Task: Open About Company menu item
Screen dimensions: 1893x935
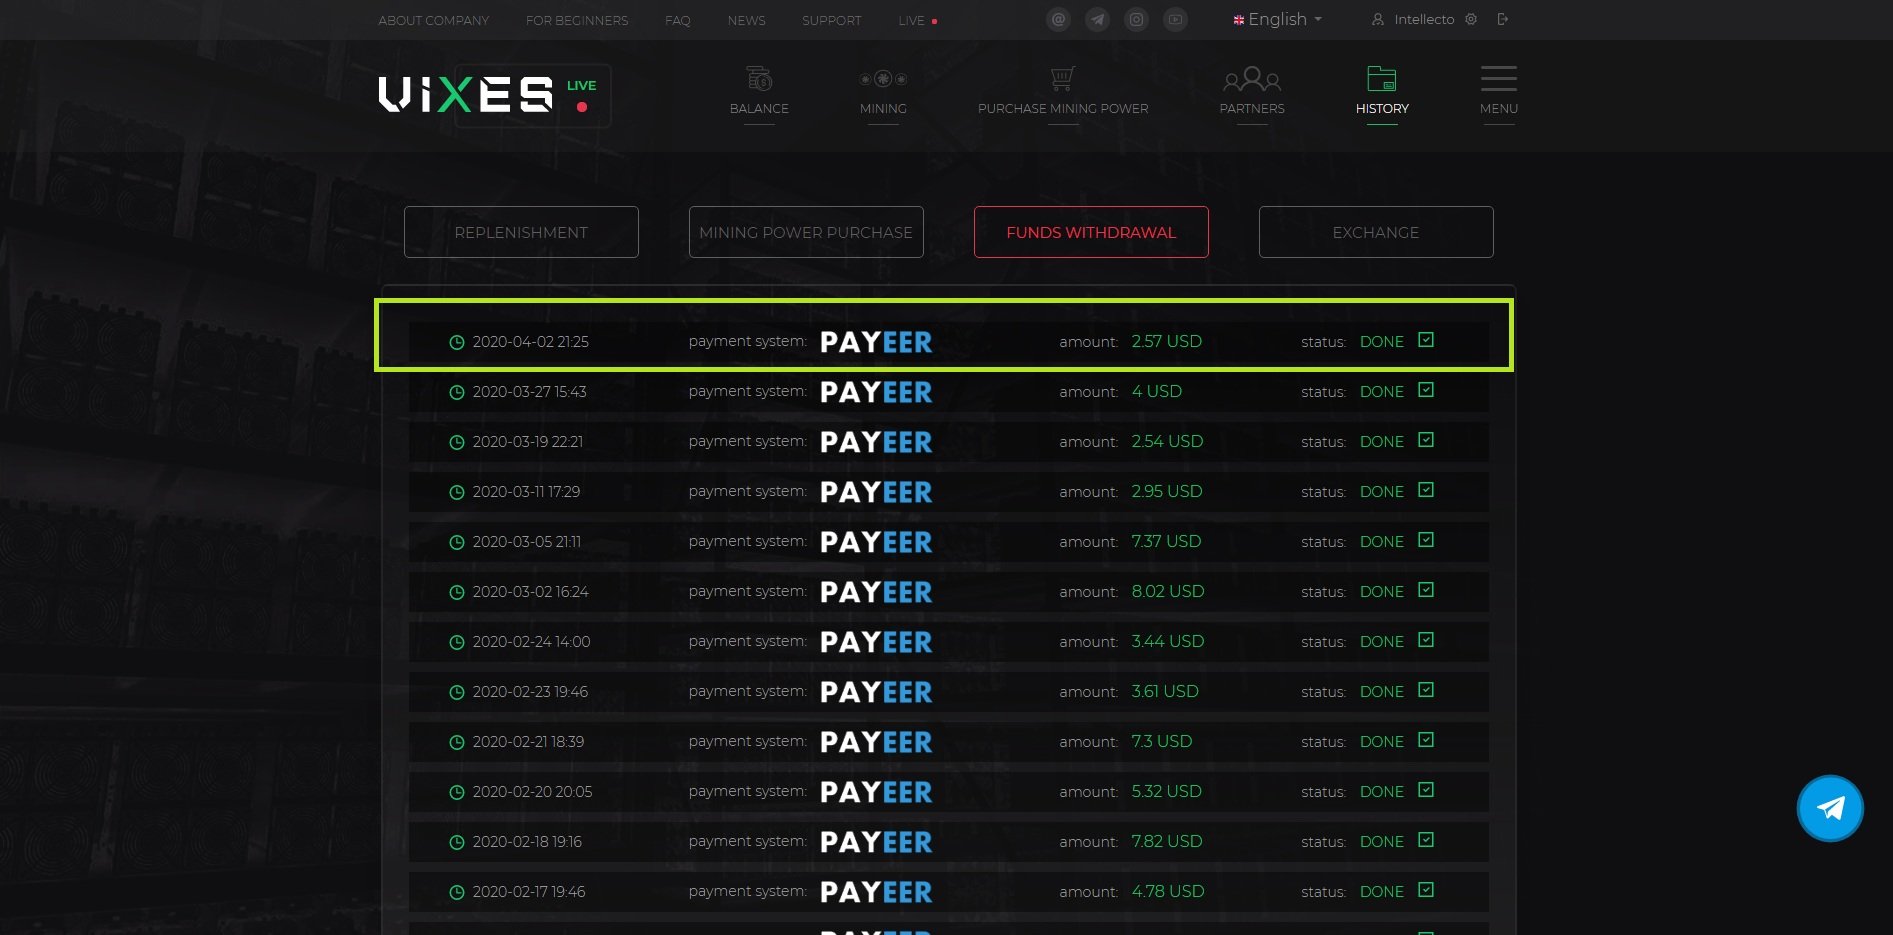Action: click(x=434, y=20)
